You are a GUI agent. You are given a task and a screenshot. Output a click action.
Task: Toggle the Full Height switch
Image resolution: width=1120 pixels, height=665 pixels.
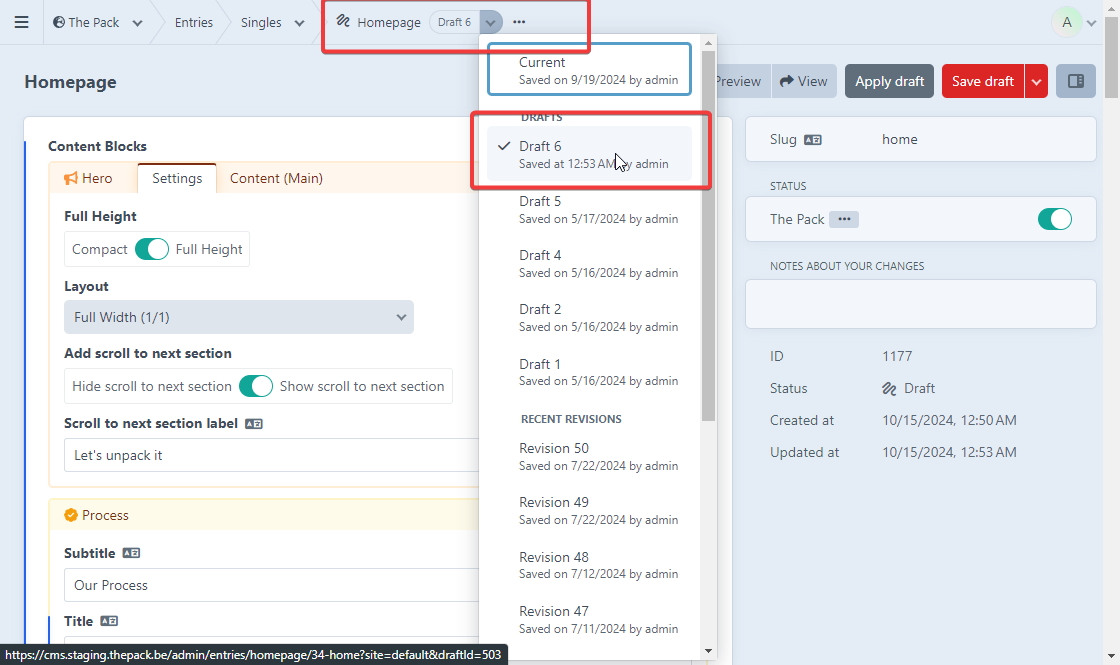click(x=152, y=249)
